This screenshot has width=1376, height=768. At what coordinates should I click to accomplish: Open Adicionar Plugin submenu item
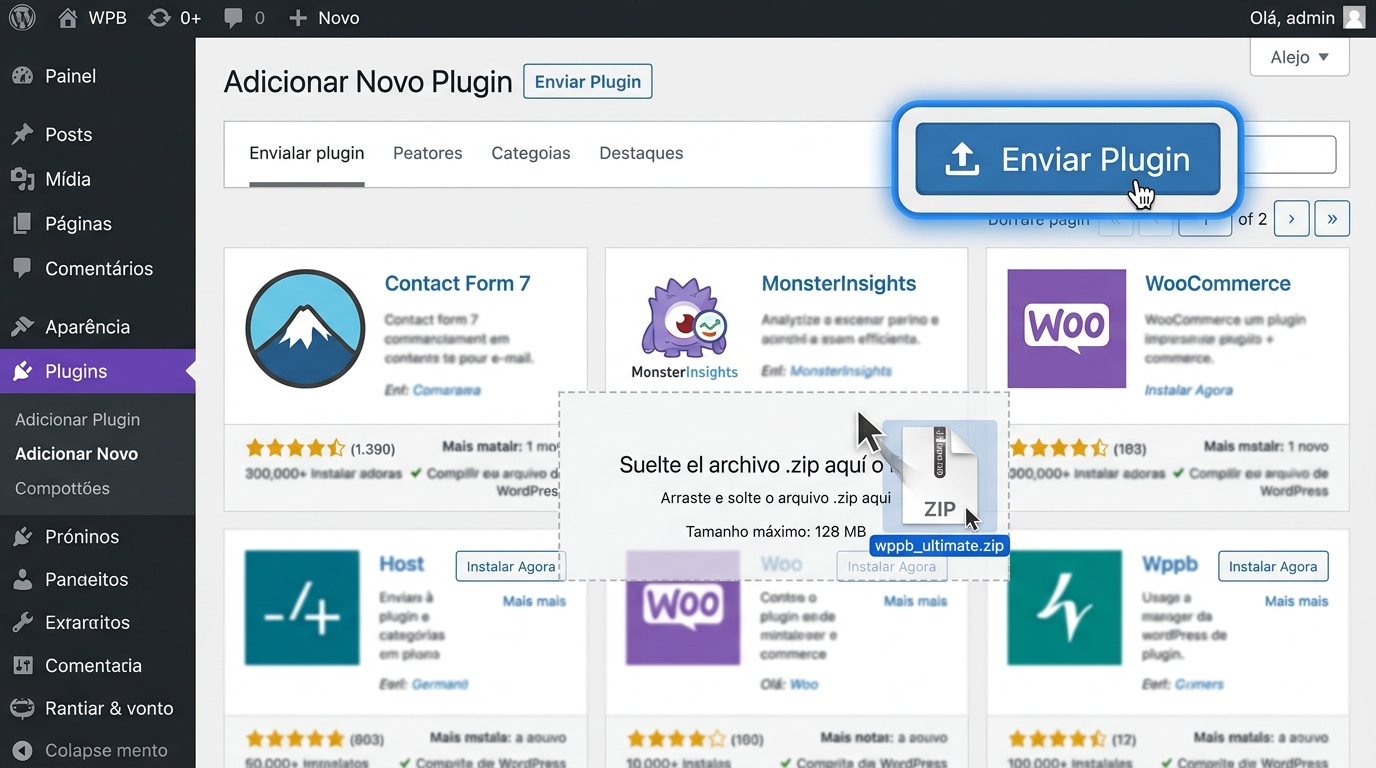click(78, 420)
